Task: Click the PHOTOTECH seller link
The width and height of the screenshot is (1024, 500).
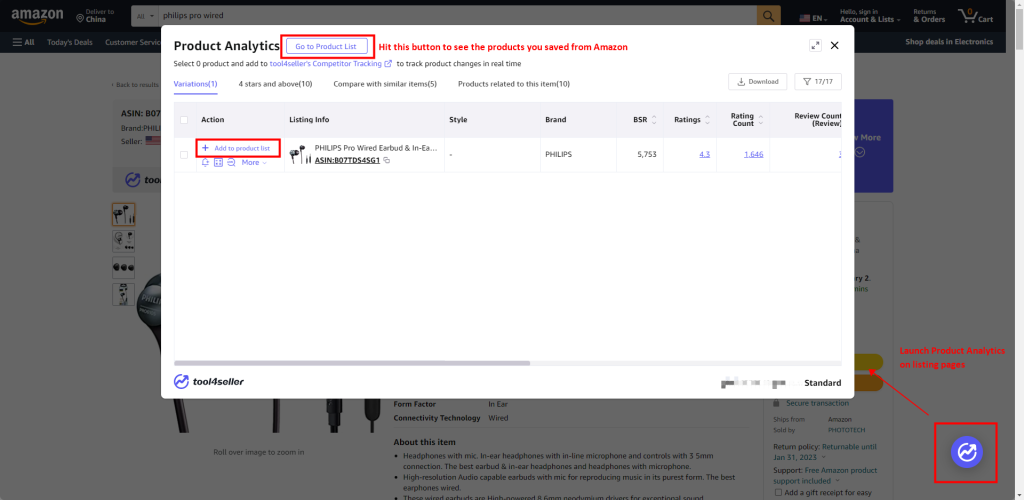Action: 848,430
